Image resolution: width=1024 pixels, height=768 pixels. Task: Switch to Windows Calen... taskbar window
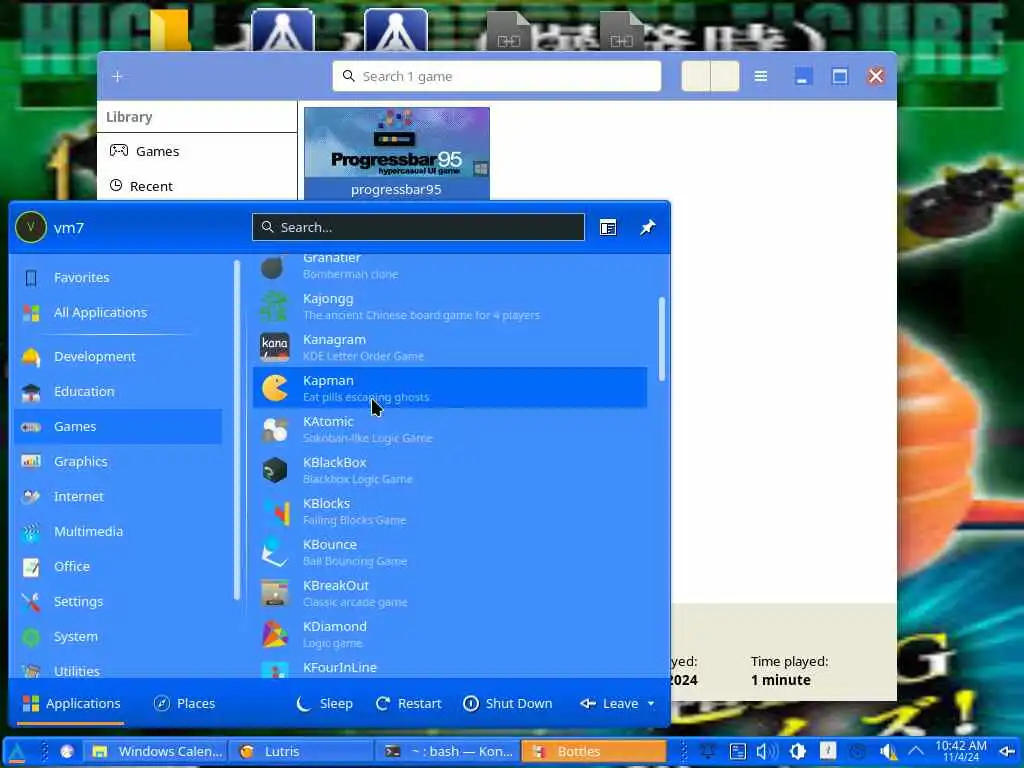pos(157,752)
